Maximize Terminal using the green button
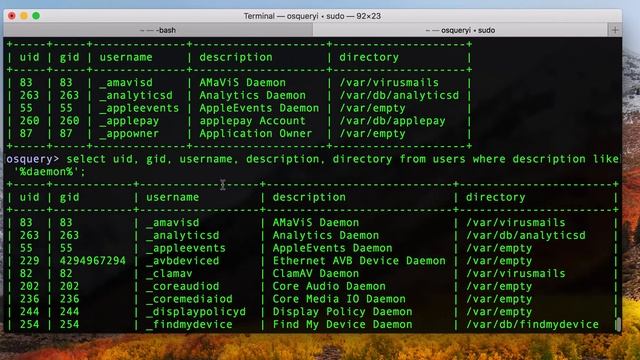This screenshot has height=360, width=640. pyautogui.click(x=36, y=16)
